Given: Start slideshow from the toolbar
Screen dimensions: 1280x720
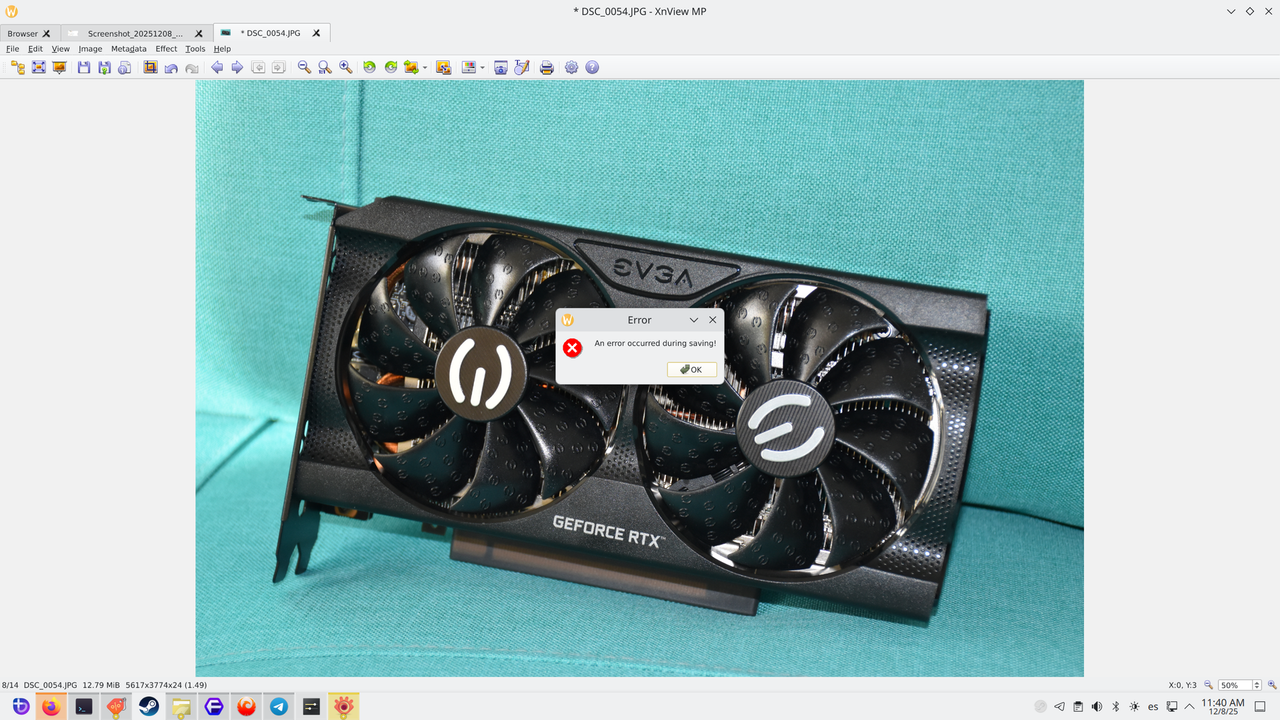Looking at the screenshot, I should coord(59,67).
